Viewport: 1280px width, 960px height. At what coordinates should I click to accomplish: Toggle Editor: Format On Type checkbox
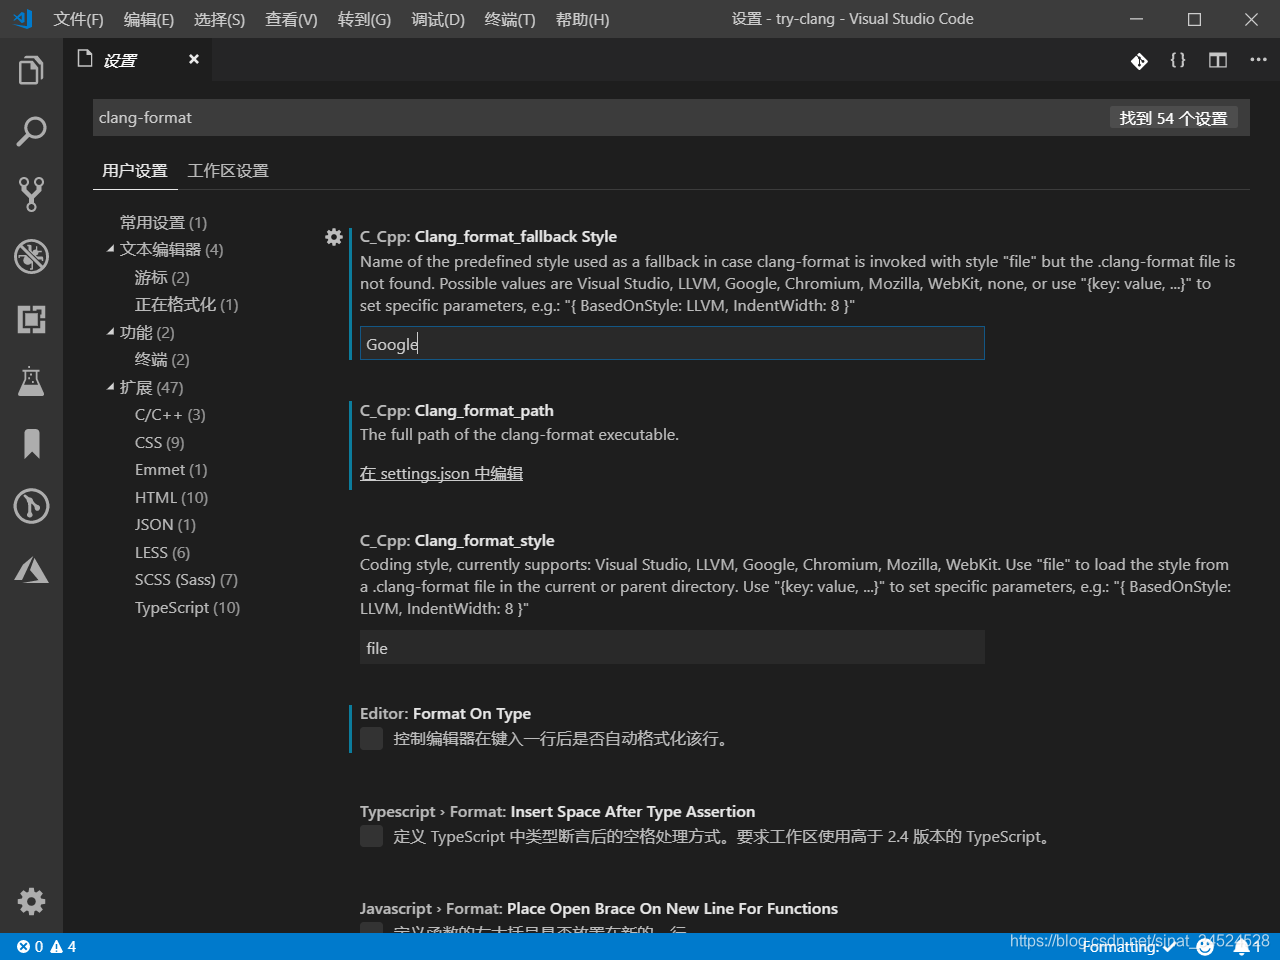[x=371, y=738]
